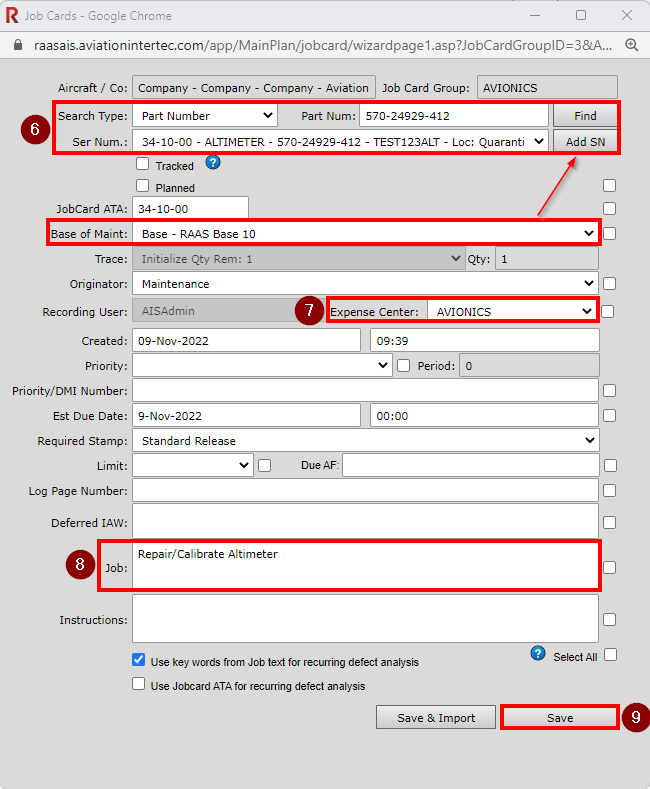This screenshot has width=650, height=789.
Task: Expand the Originator dropdown
Action: 365,284
